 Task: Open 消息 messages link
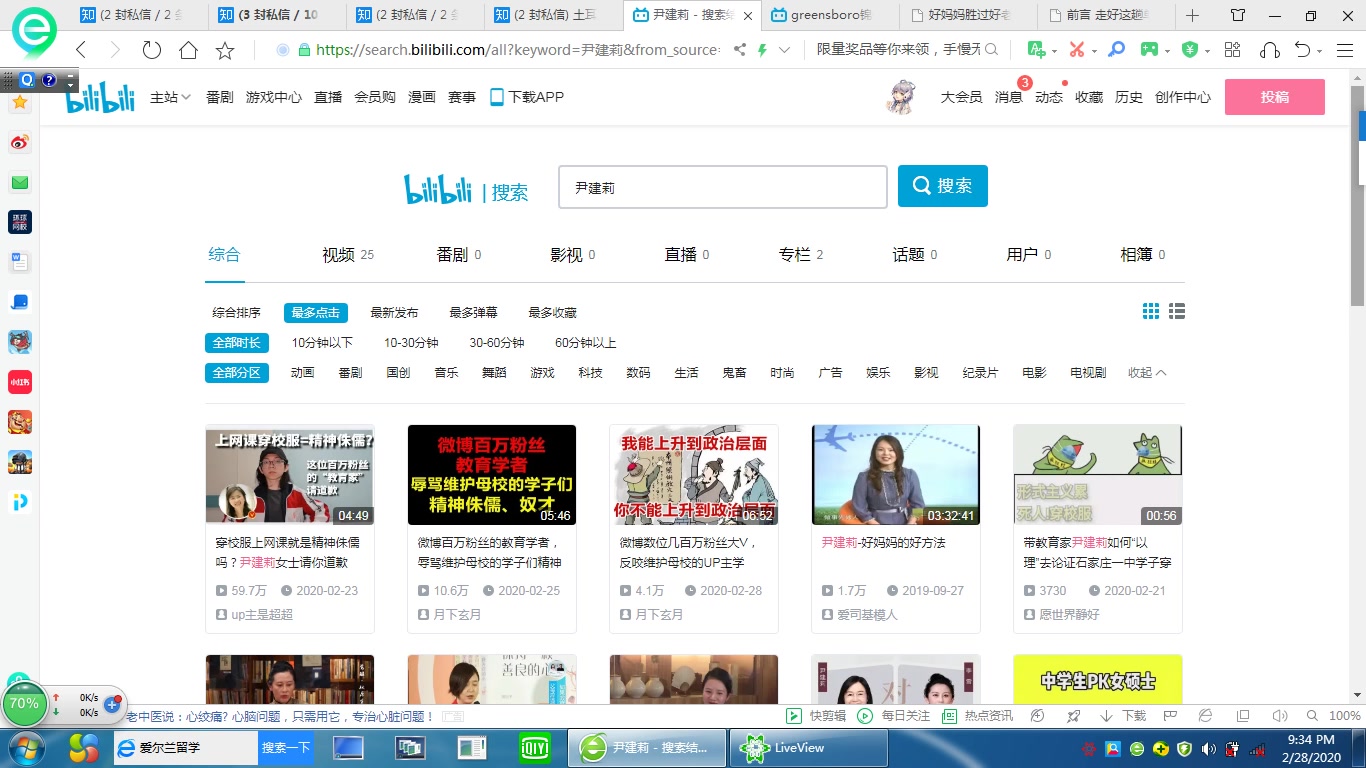(1008, 97)
